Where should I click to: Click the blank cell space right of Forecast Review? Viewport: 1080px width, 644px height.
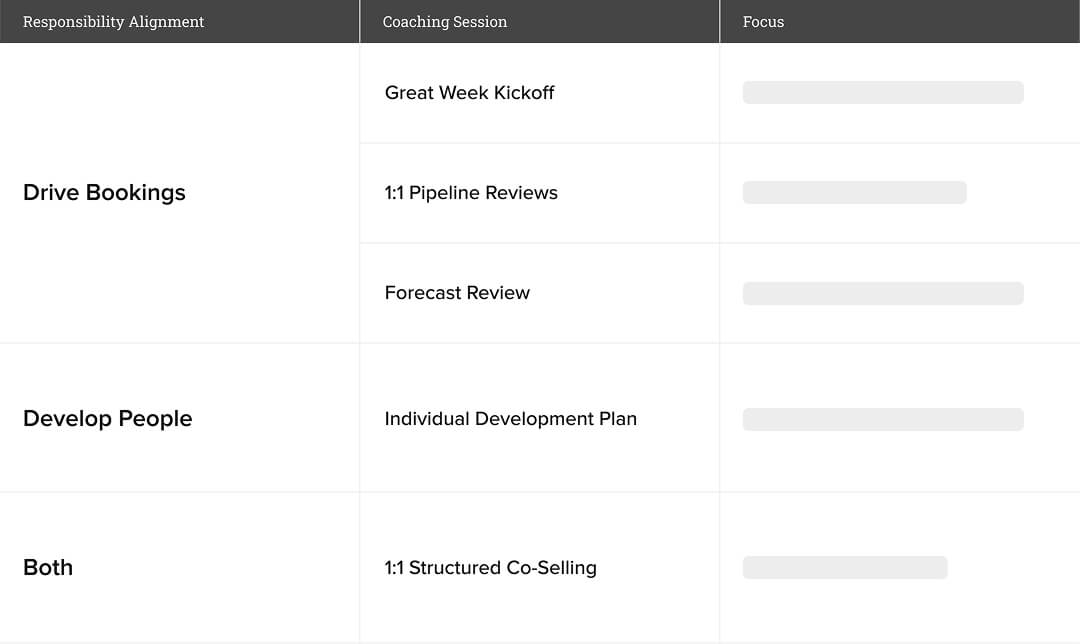point(623,293)
